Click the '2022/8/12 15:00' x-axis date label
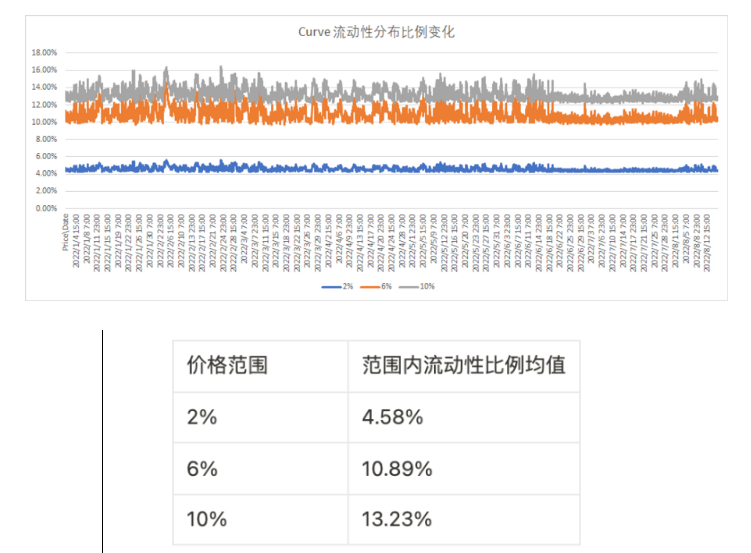 click(x=707, y=243)
